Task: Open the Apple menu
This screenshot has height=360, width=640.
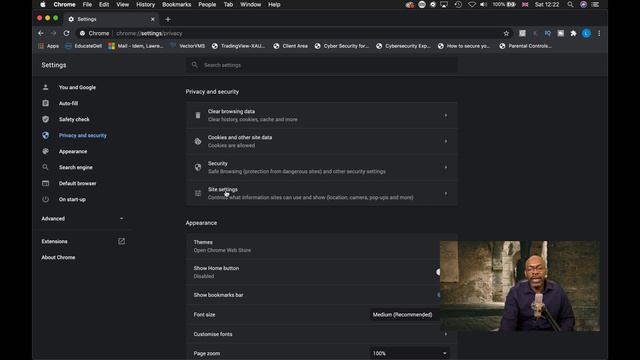Action: pos(43,4)
